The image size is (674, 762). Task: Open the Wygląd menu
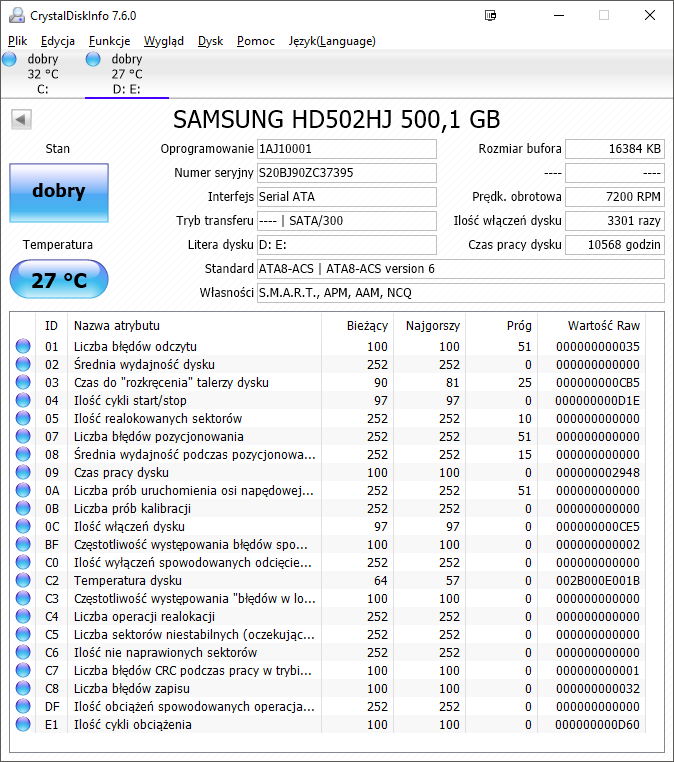pos(164,41)
